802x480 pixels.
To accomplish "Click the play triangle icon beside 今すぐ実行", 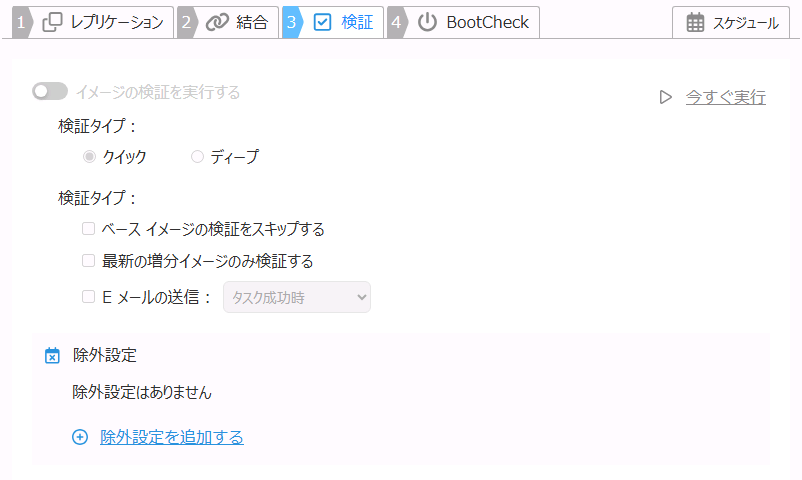I will (x=666, y=97).
